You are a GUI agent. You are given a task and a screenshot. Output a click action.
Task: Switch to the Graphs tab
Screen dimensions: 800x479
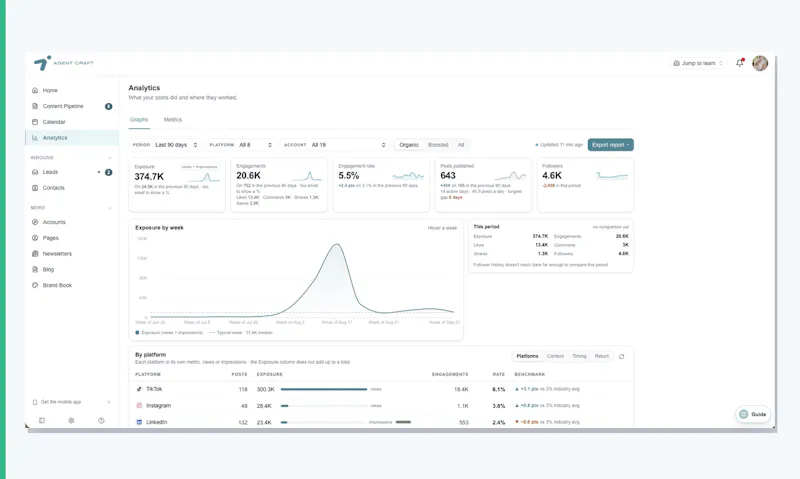[x=139, y=119]
